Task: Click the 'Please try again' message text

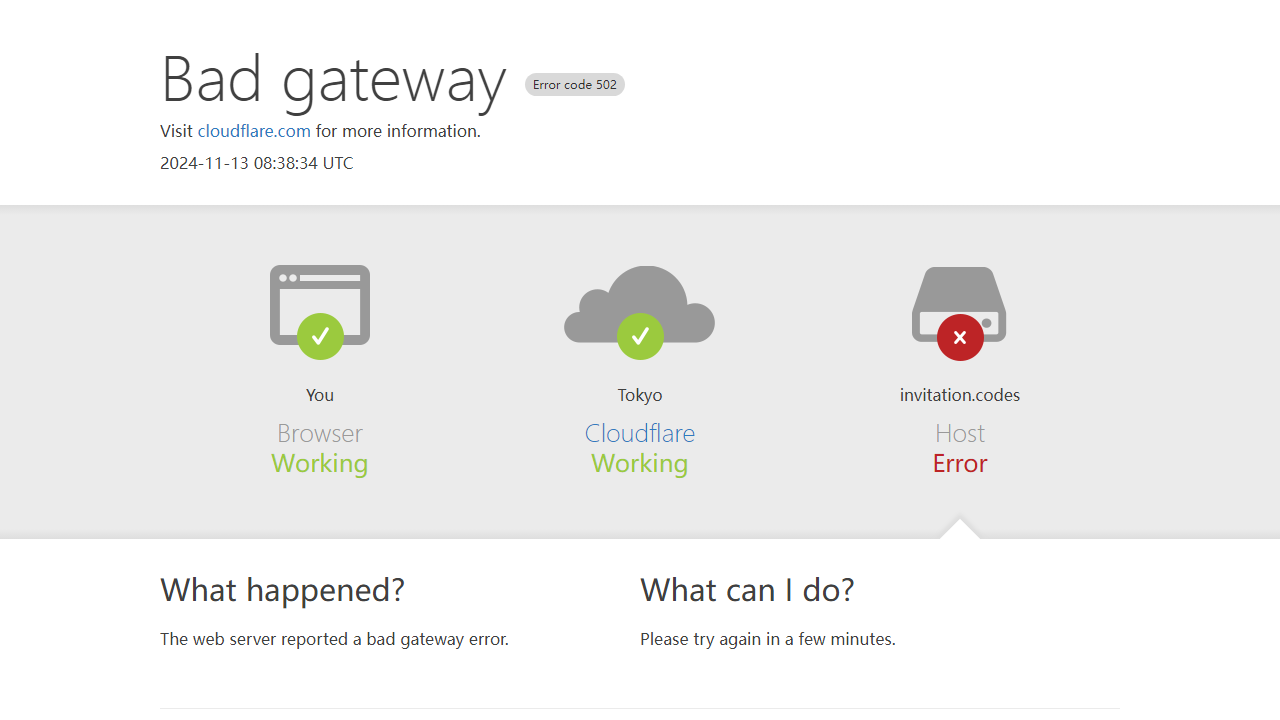Action: 768,639
